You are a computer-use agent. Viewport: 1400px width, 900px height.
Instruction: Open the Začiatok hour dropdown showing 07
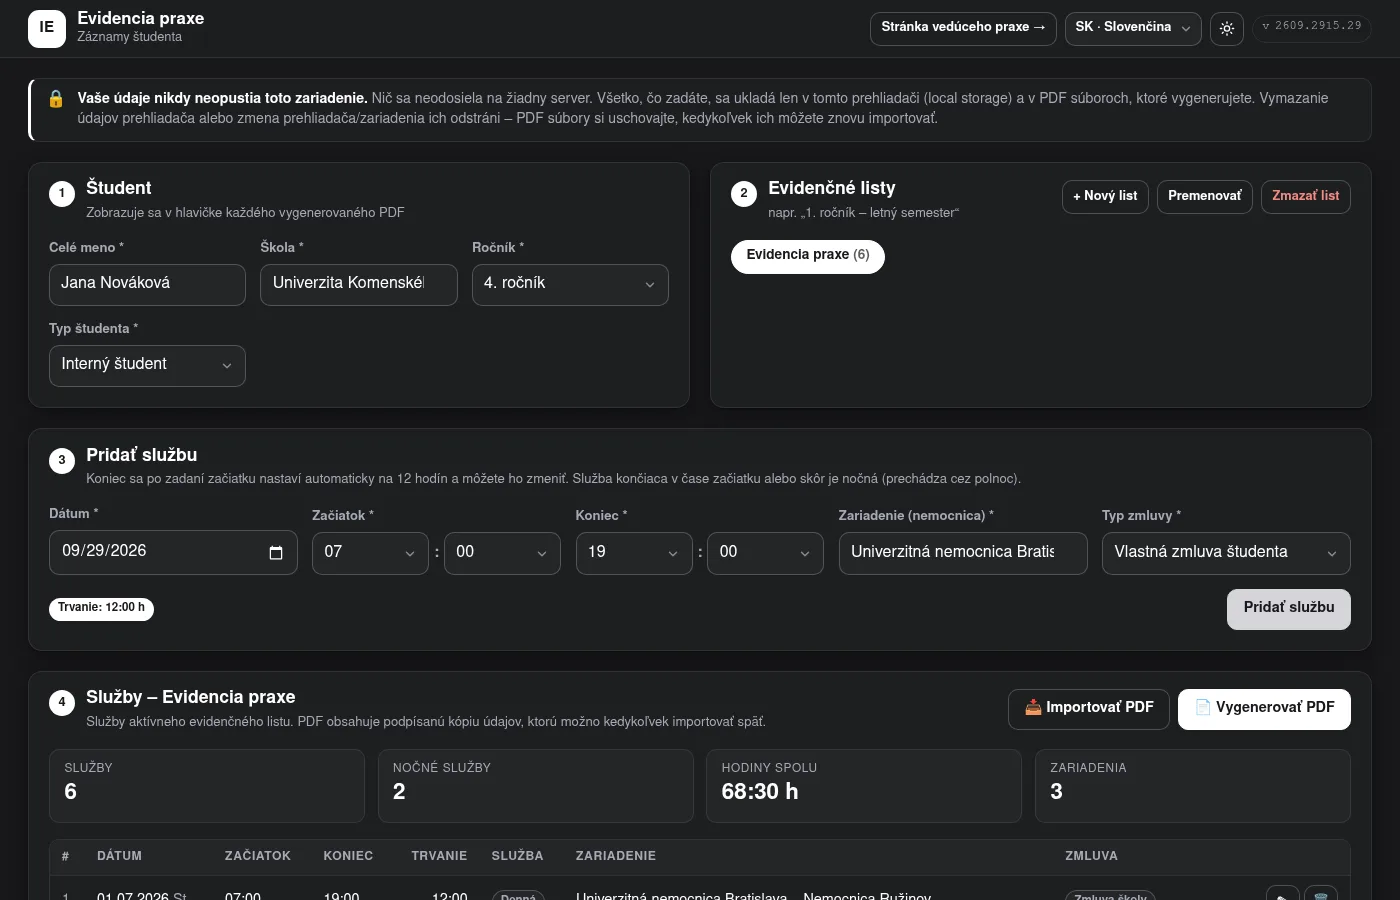point(370,553)
